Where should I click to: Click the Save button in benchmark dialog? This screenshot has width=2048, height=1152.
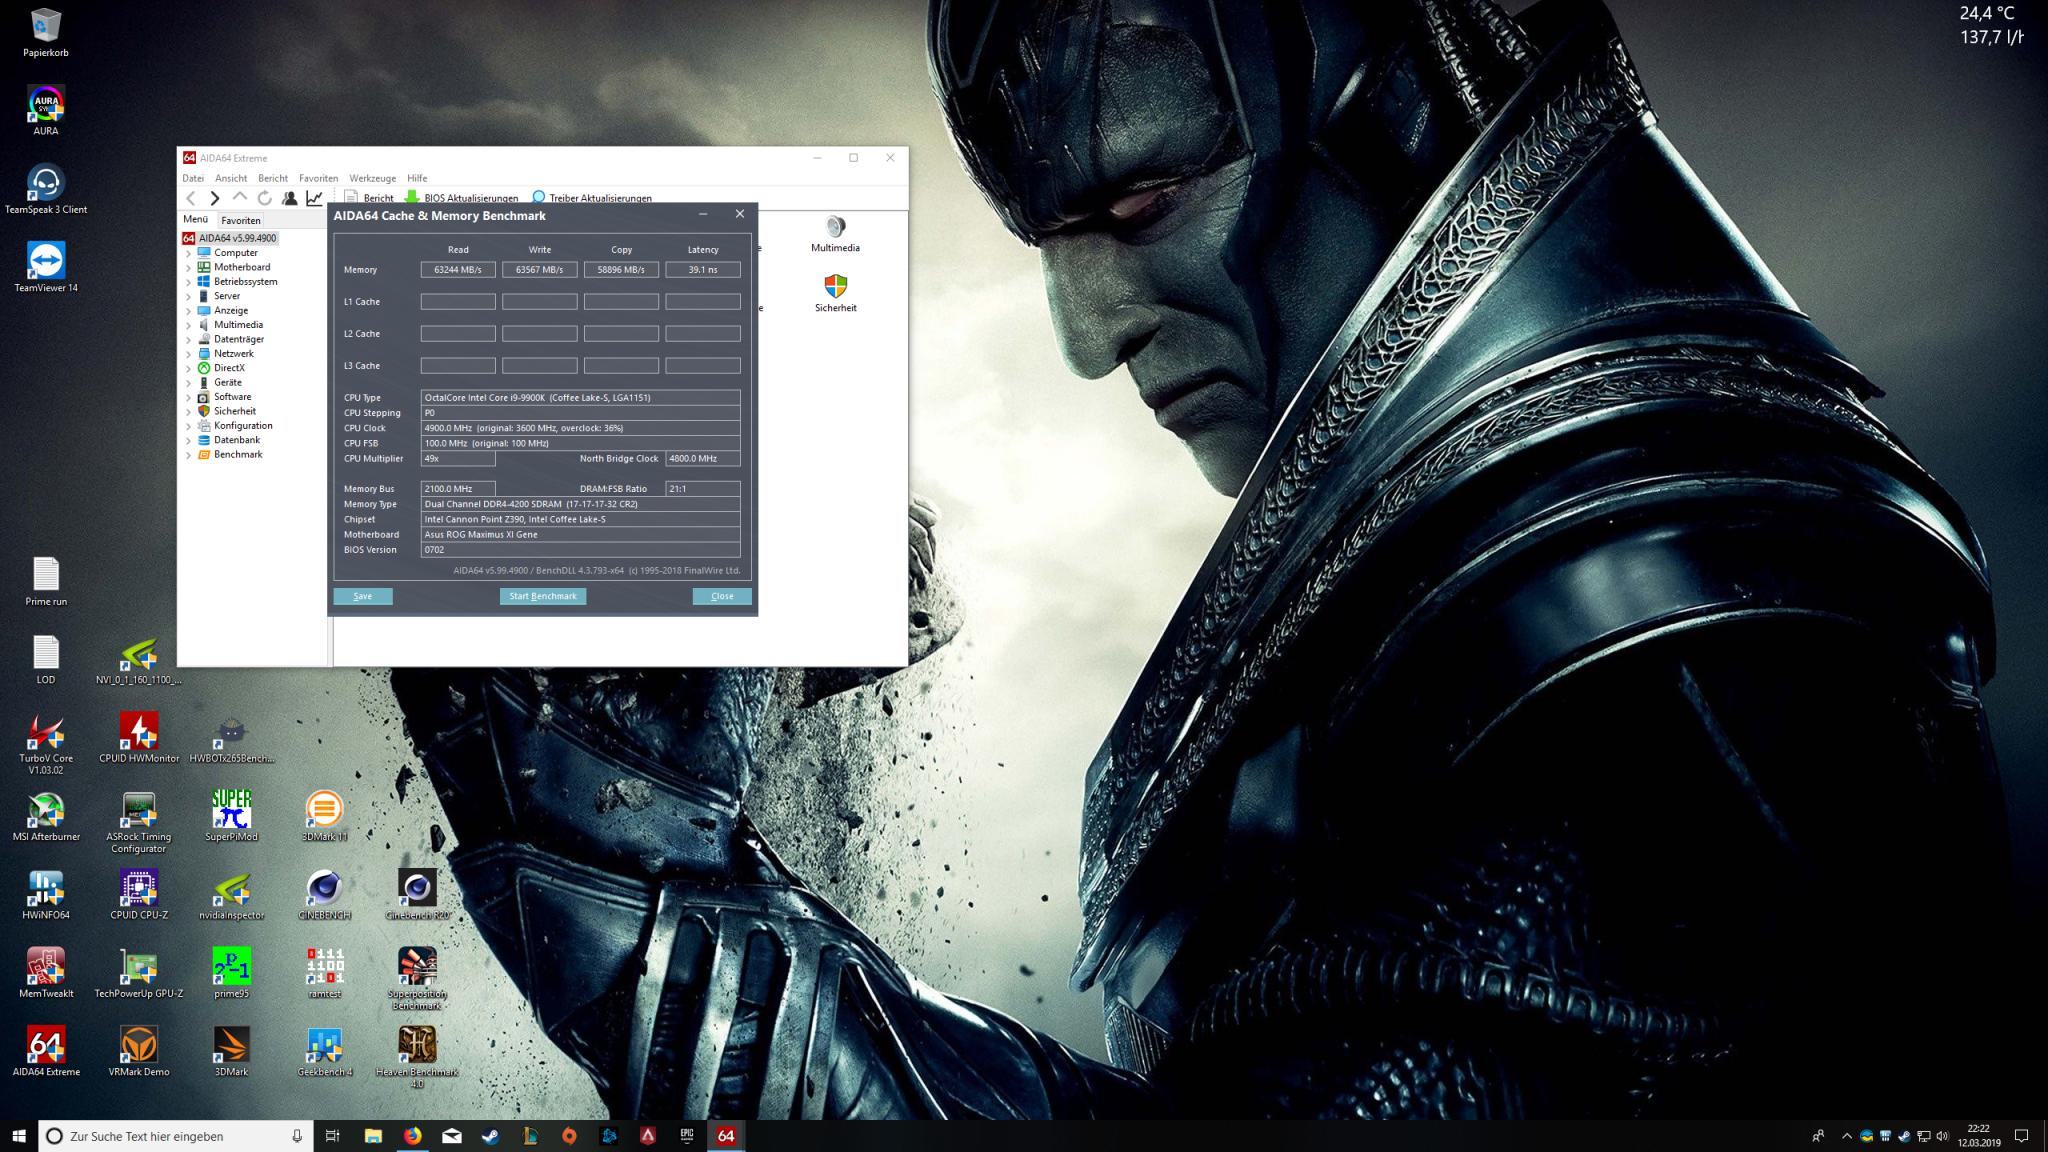point(363,596)
